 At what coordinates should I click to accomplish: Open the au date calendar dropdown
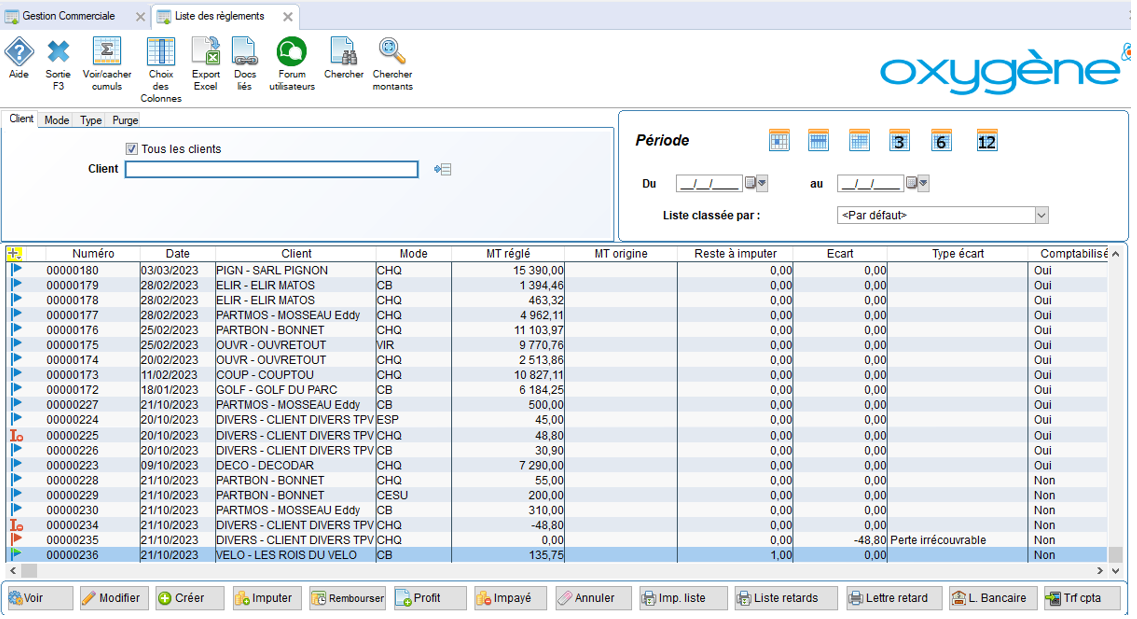point(923,184)
